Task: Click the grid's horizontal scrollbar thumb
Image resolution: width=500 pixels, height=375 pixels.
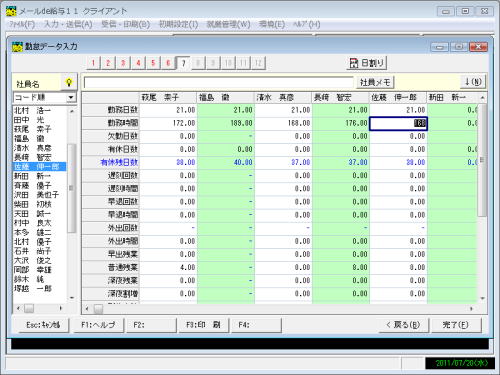Action: [98, 309]
